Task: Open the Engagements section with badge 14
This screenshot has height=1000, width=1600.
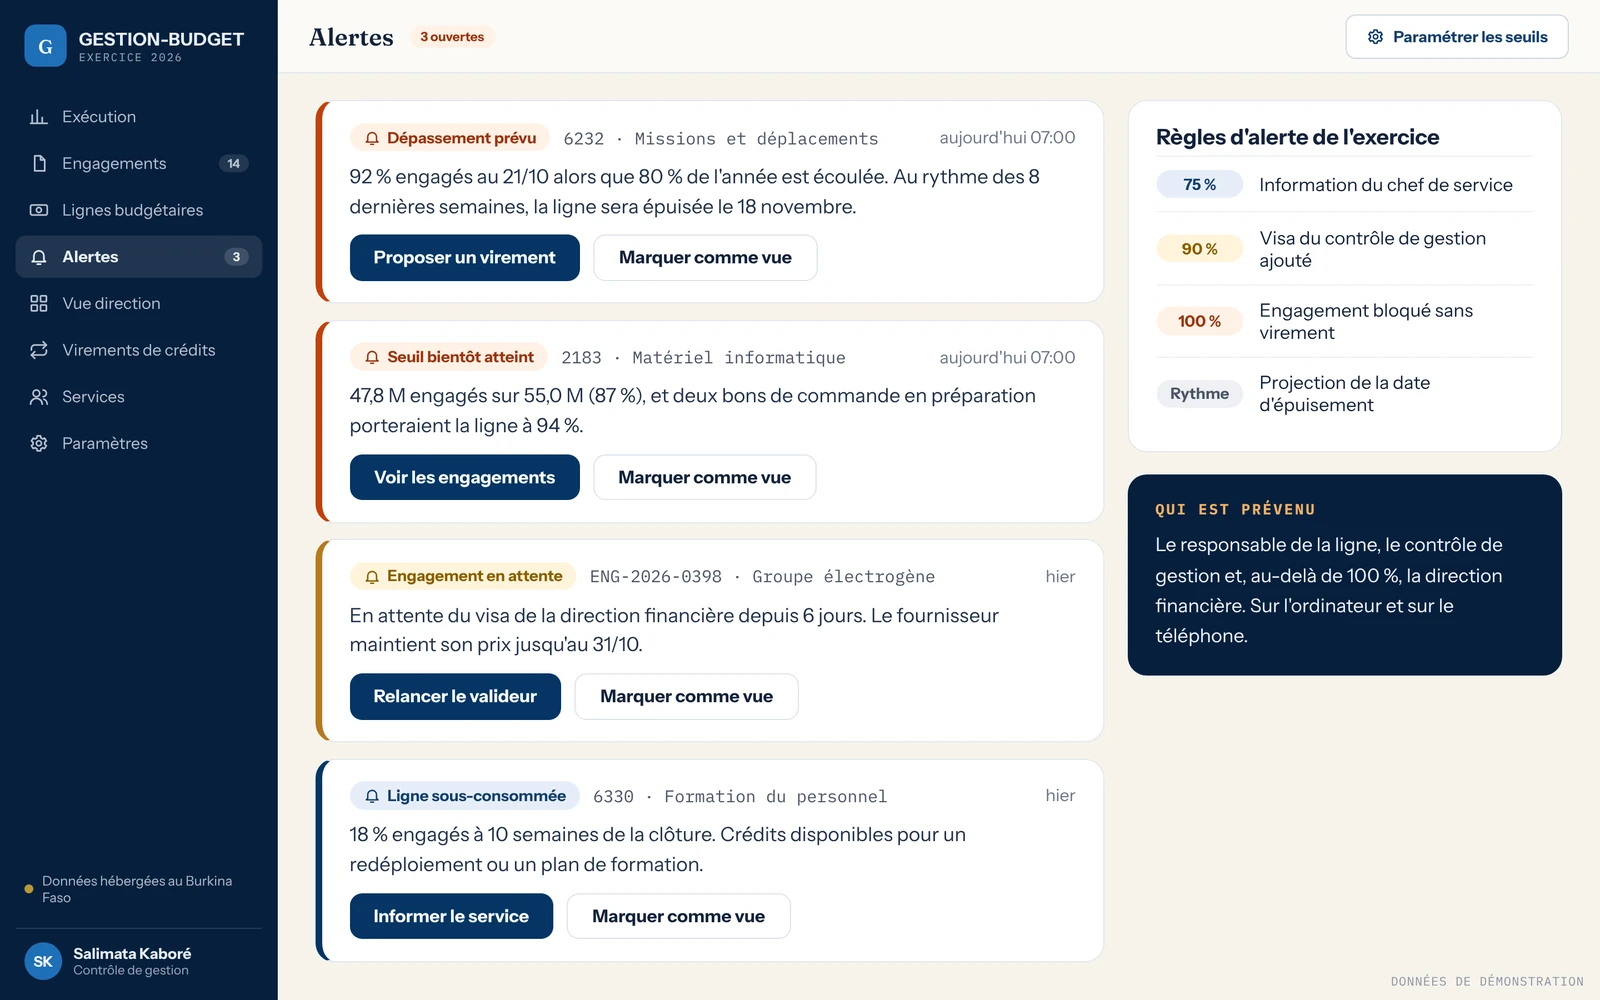Action: (139, 163)
